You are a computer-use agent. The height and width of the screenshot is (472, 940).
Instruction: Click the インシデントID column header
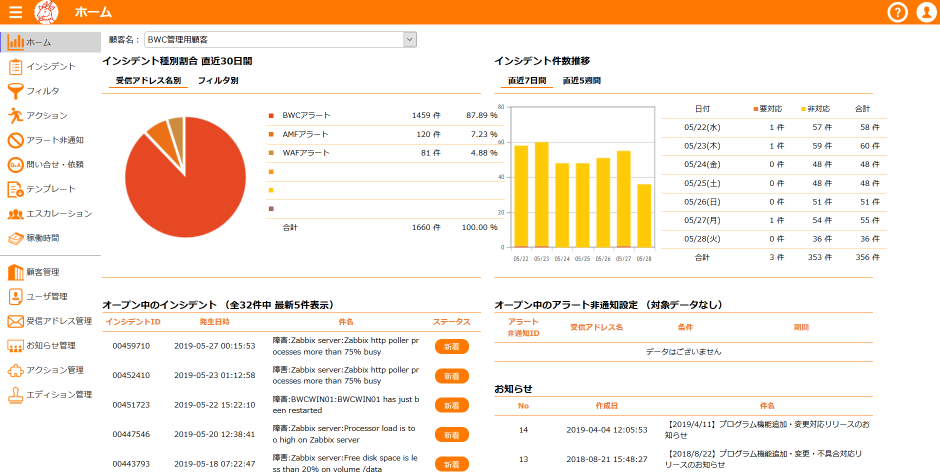[x=133, y=322]
